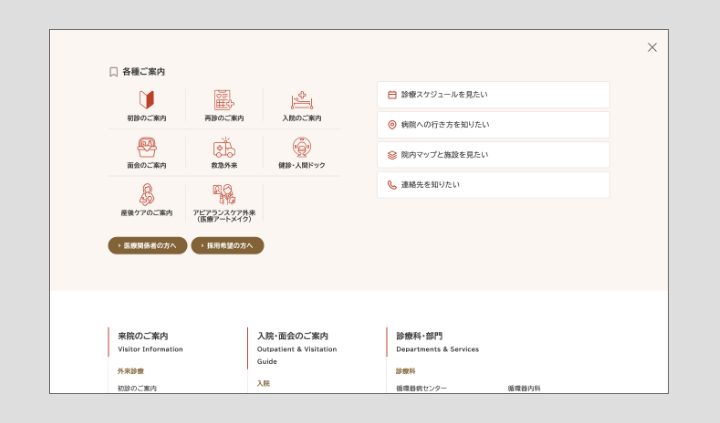Go to 循環器病センター link
The height and width of the screenshot is (423, 720).
[422, 388]
